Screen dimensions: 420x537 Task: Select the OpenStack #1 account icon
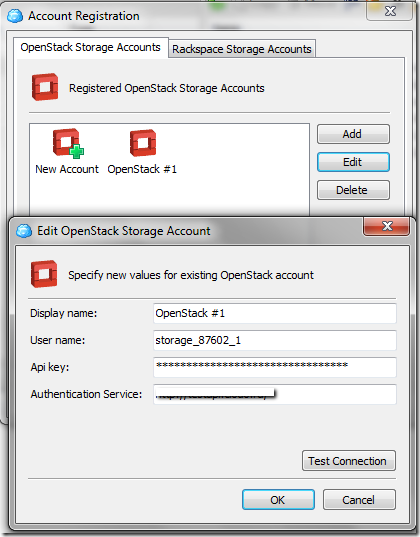point(143,143)
